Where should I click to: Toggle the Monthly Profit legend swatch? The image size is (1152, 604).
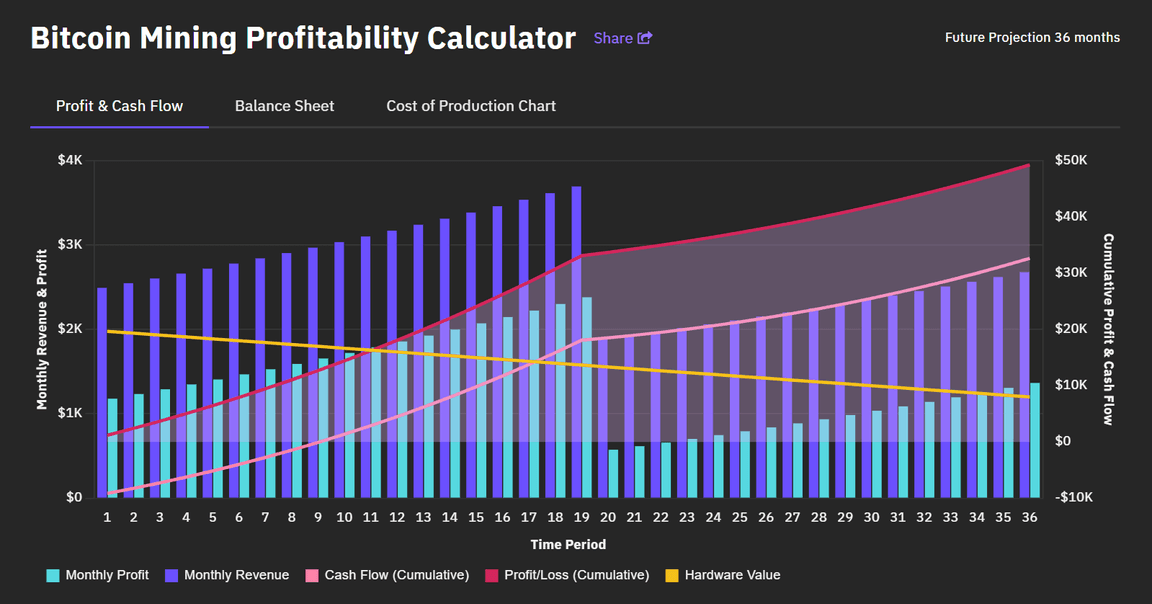click(x=53, y=575)
